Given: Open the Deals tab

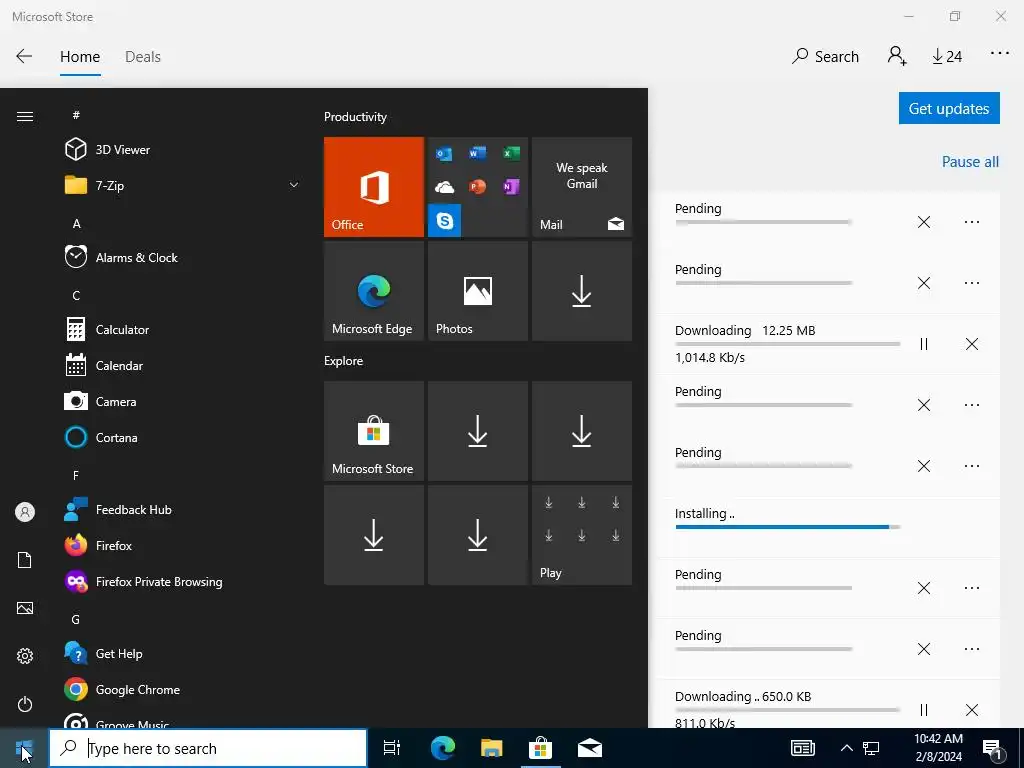Looking at the screenshot, I should (x=142, y=57).
